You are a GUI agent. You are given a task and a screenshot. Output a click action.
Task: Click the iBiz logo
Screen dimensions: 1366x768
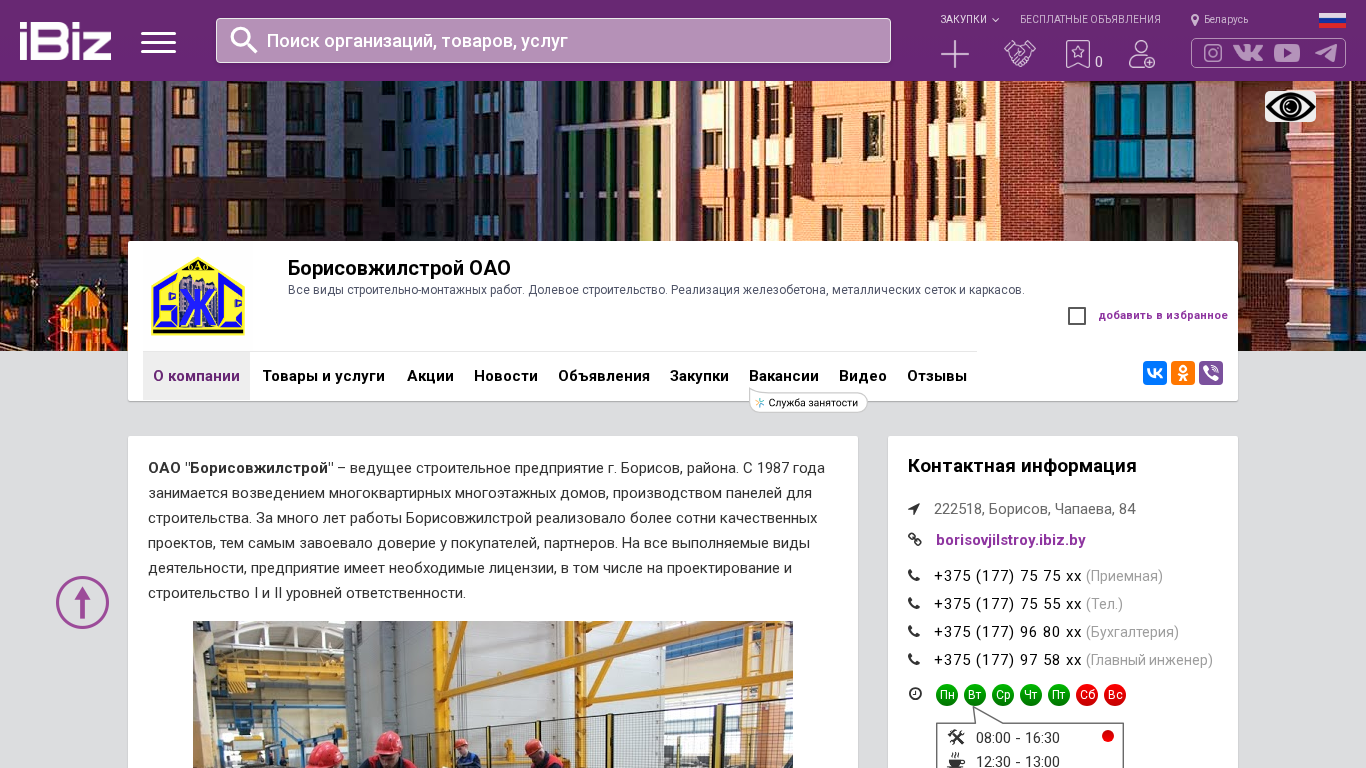pos(65,41)
